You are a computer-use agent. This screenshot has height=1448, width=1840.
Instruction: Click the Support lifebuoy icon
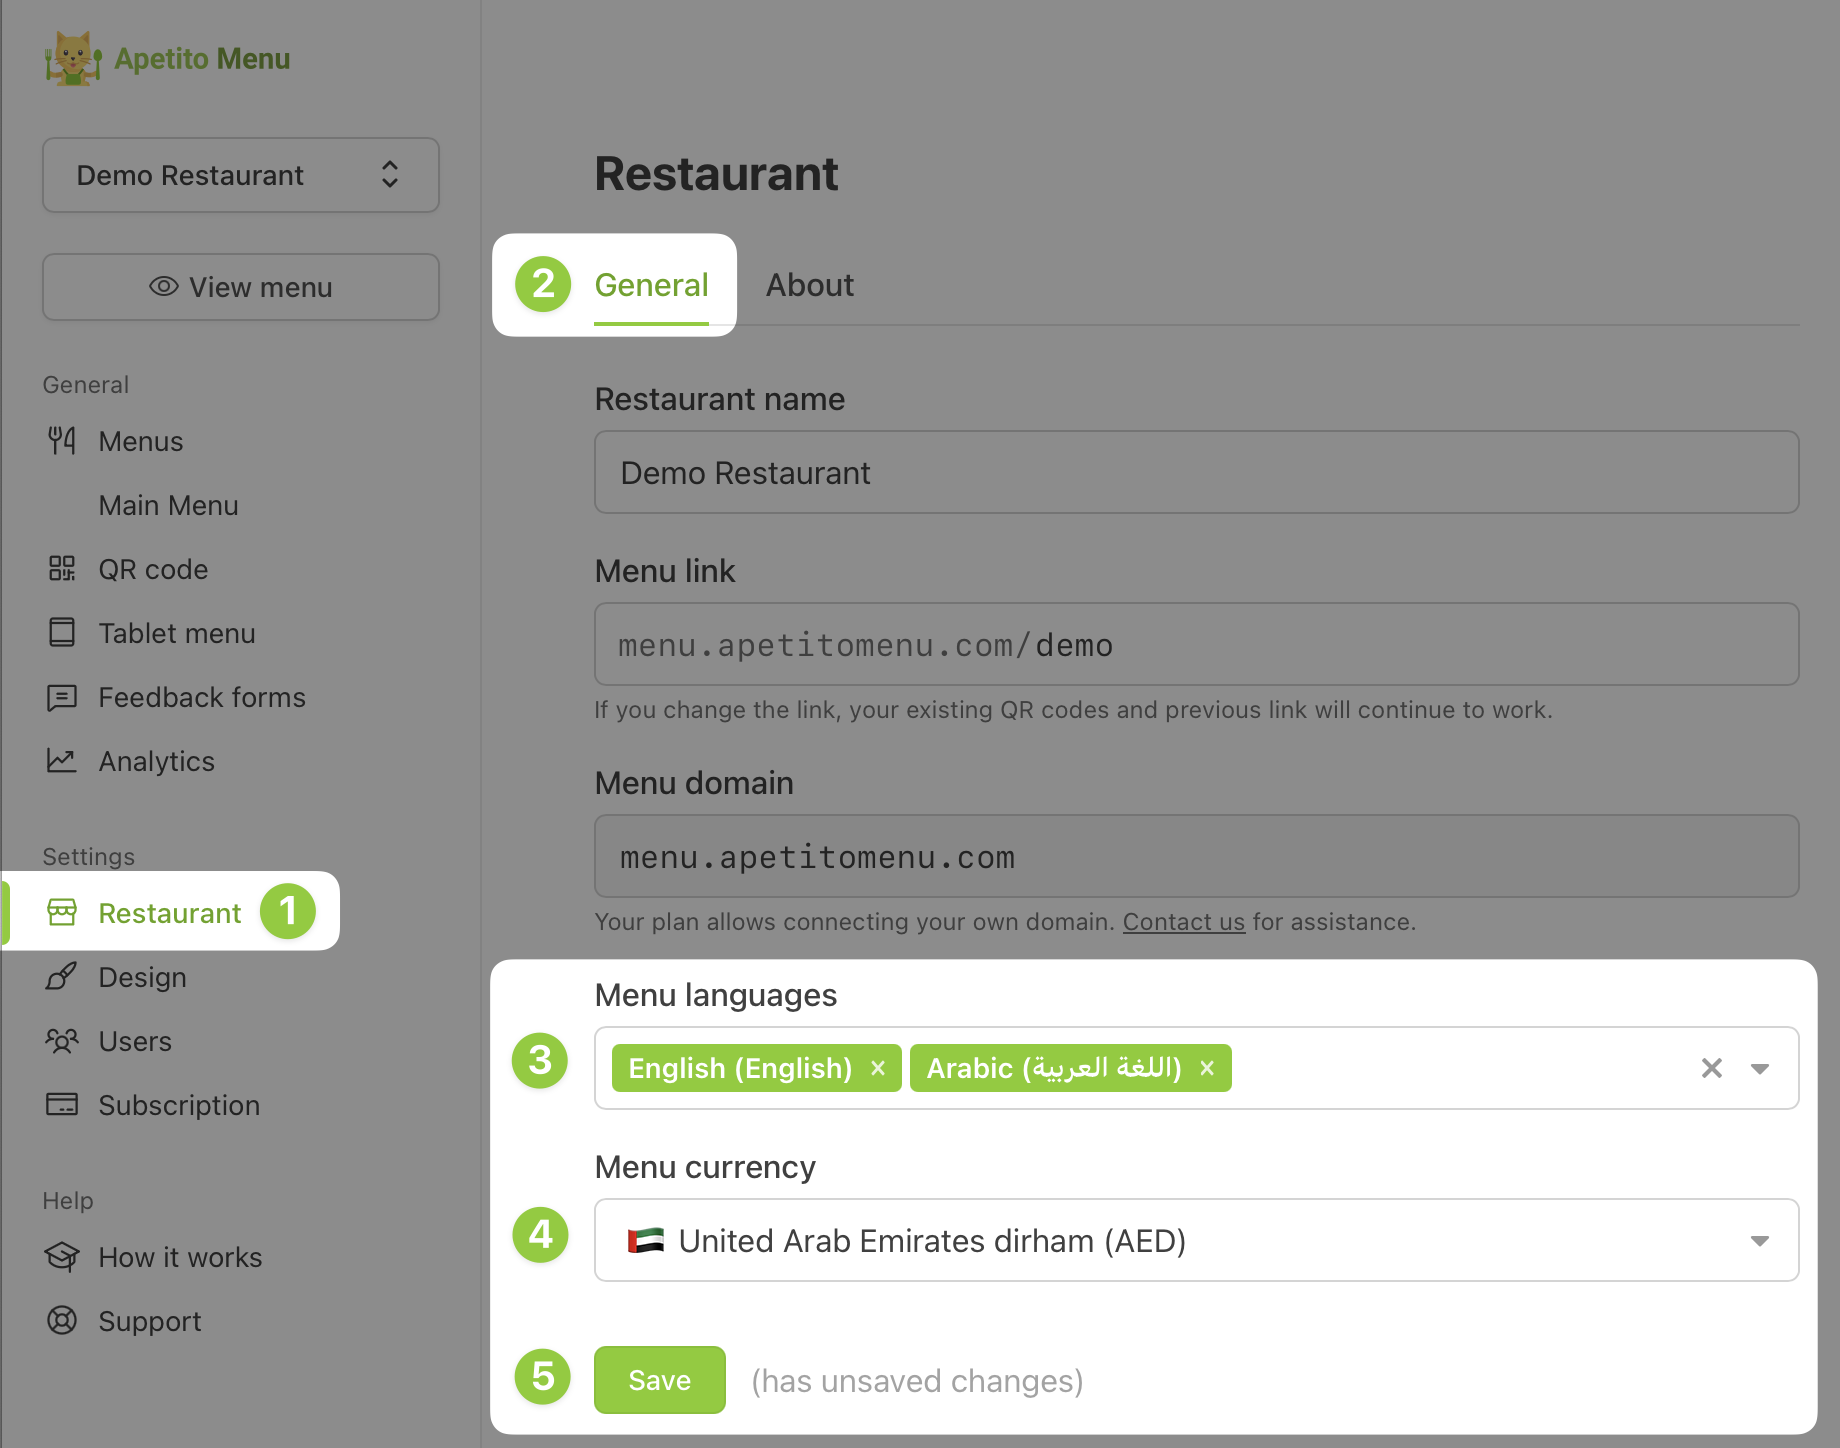(62, 1321)
